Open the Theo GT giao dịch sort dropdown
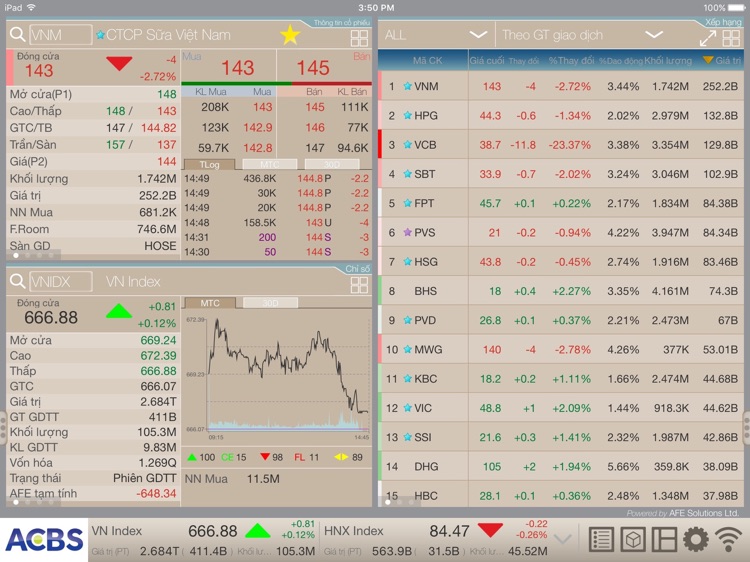This screenshot has width=750, height=562. click(582, 35)
